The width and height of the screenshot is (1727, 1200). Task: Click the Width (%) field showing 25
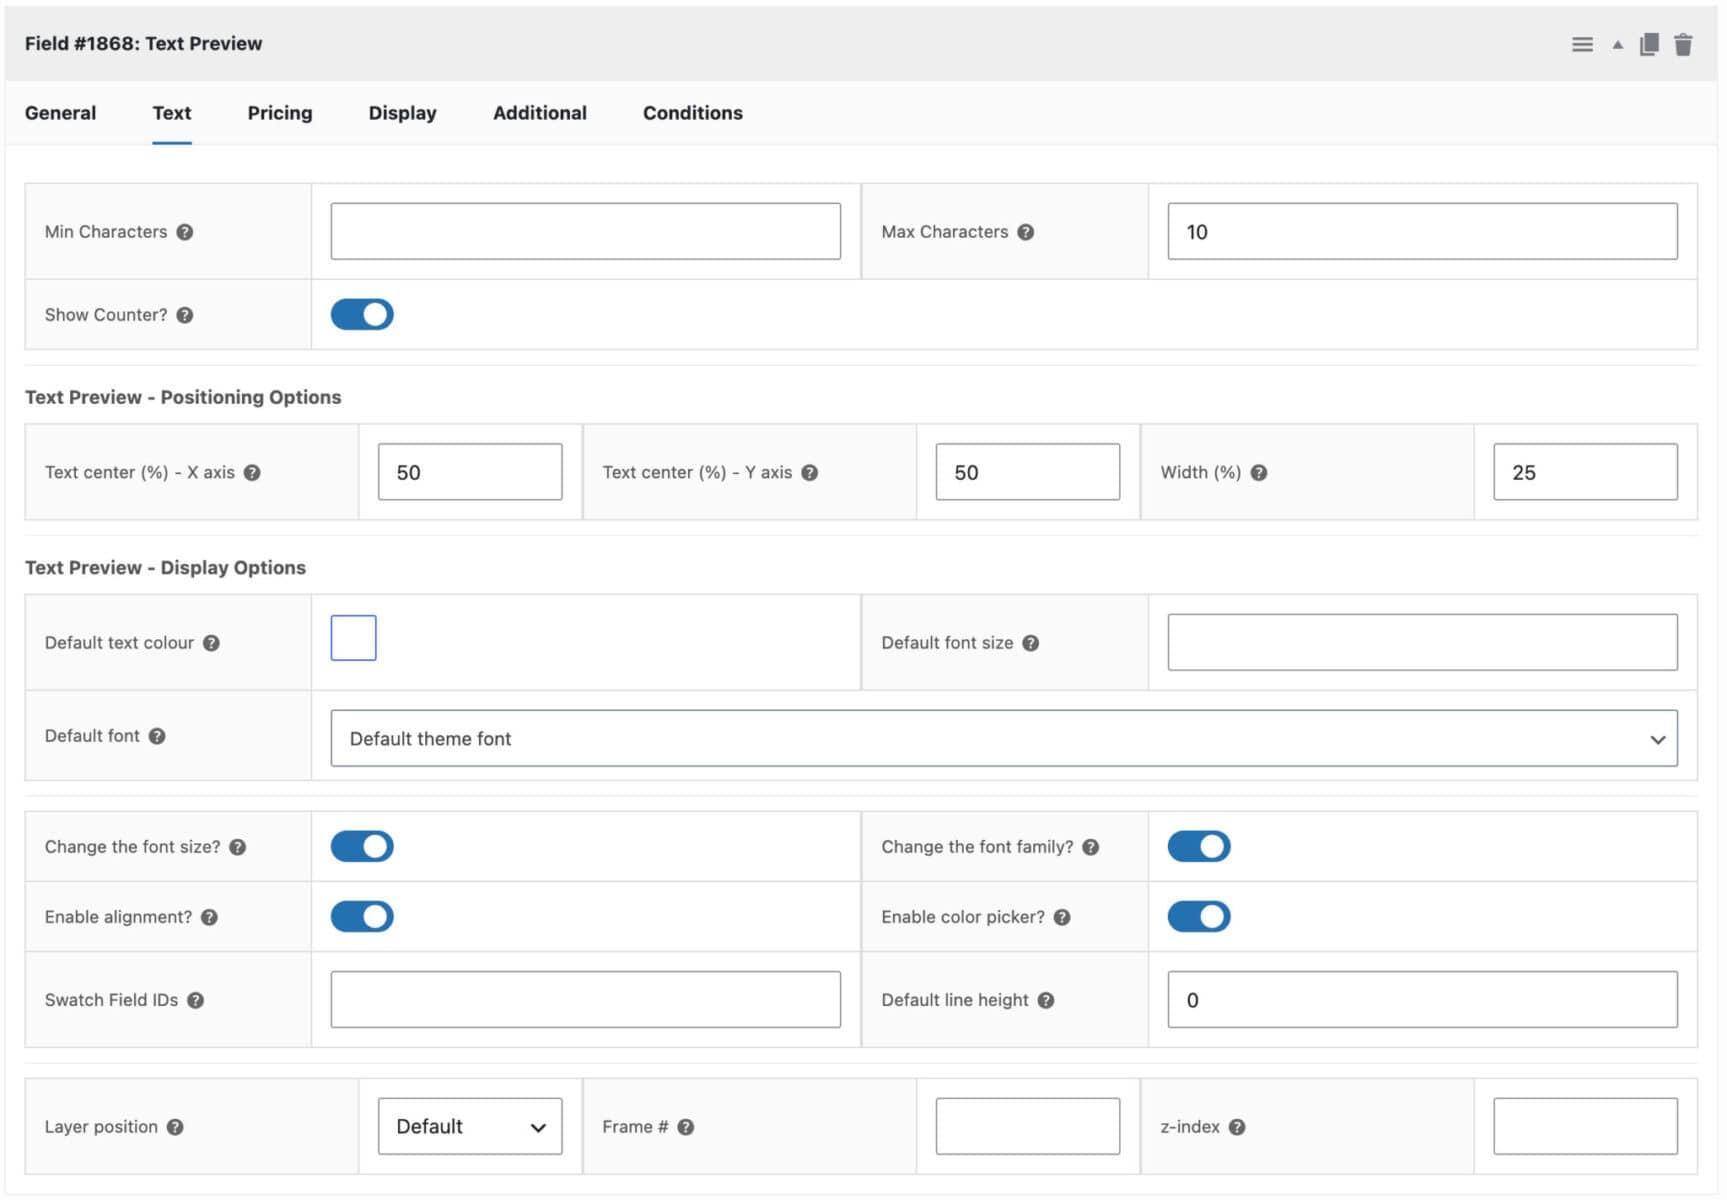(x=1586, y=472)
